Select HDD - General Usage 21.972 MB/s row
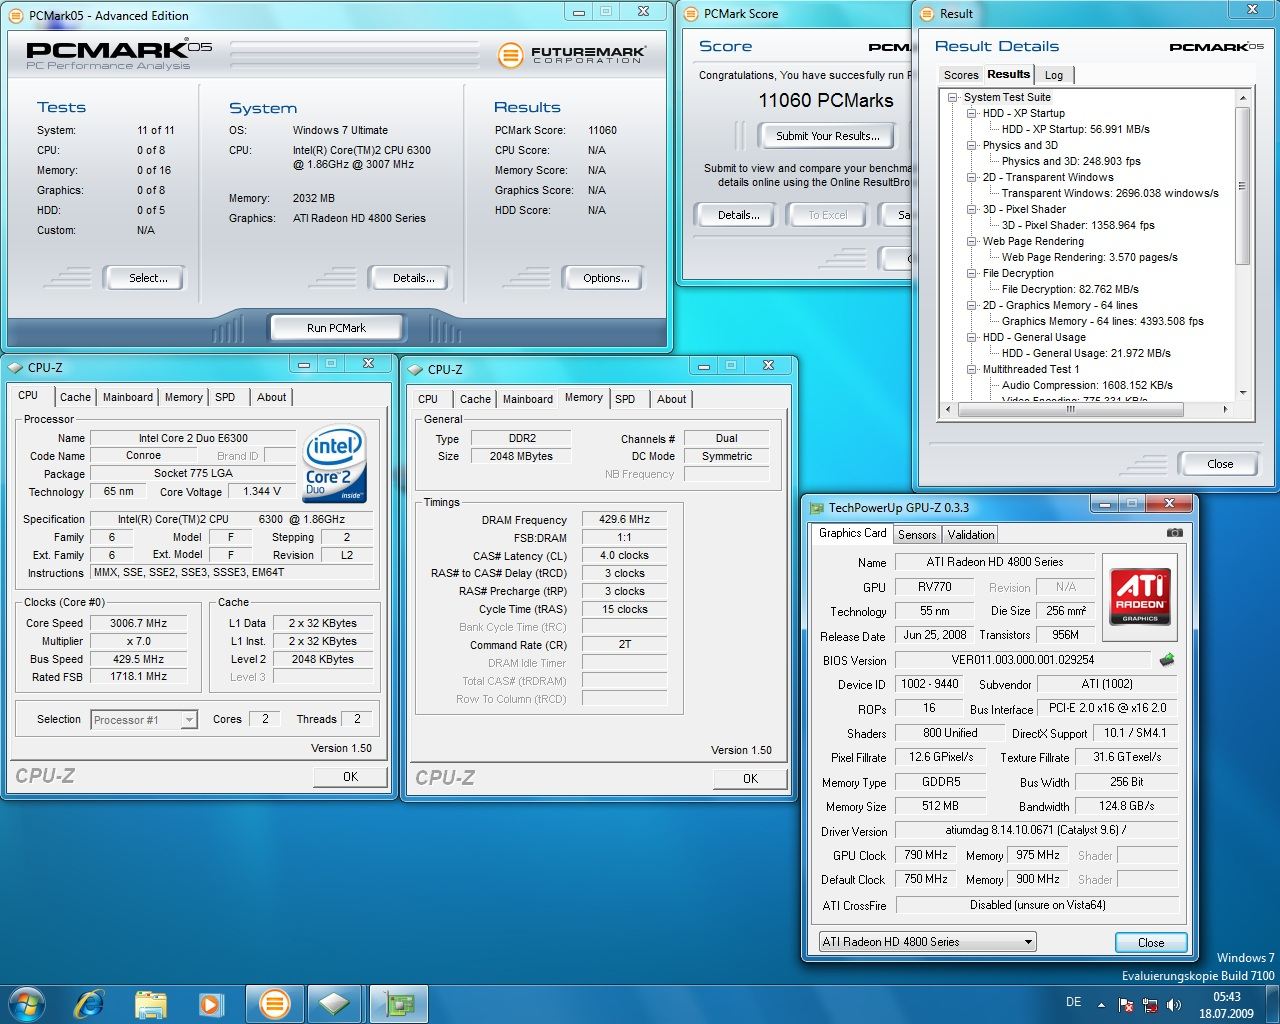The image size is (1280, 1024). 1086,353
